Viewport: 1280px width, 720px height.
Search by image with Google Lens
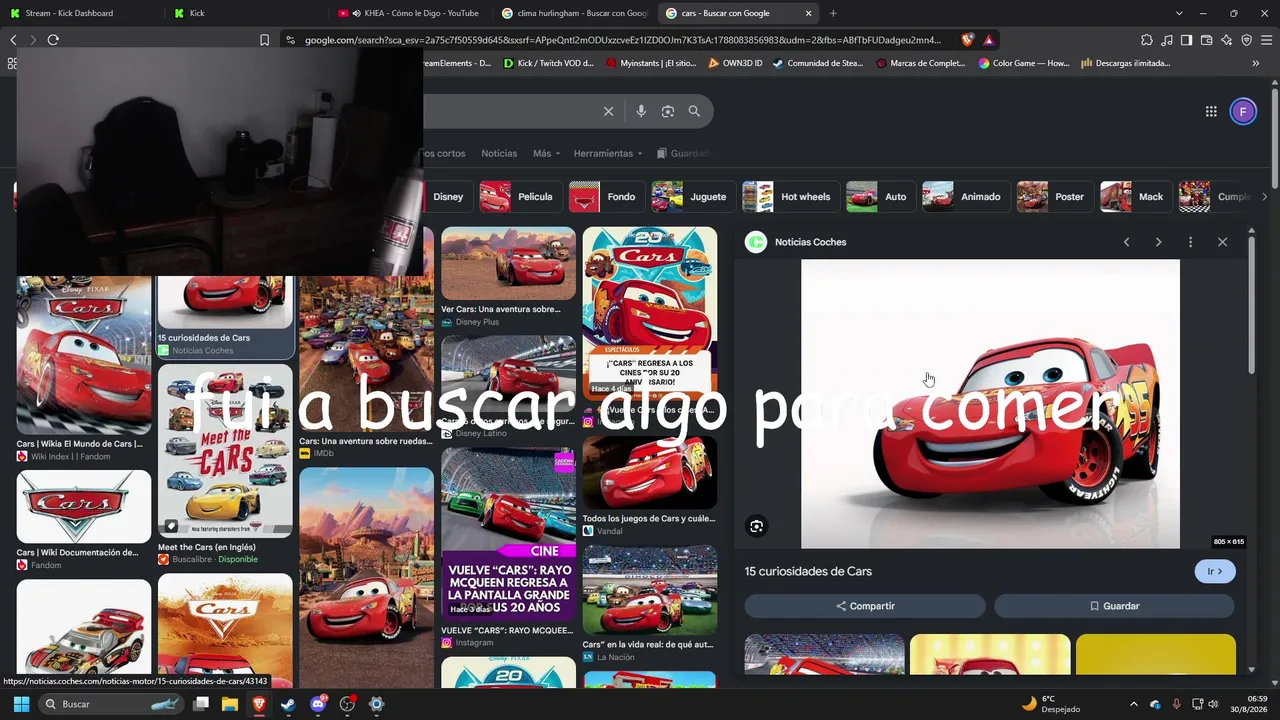point(668,111)
